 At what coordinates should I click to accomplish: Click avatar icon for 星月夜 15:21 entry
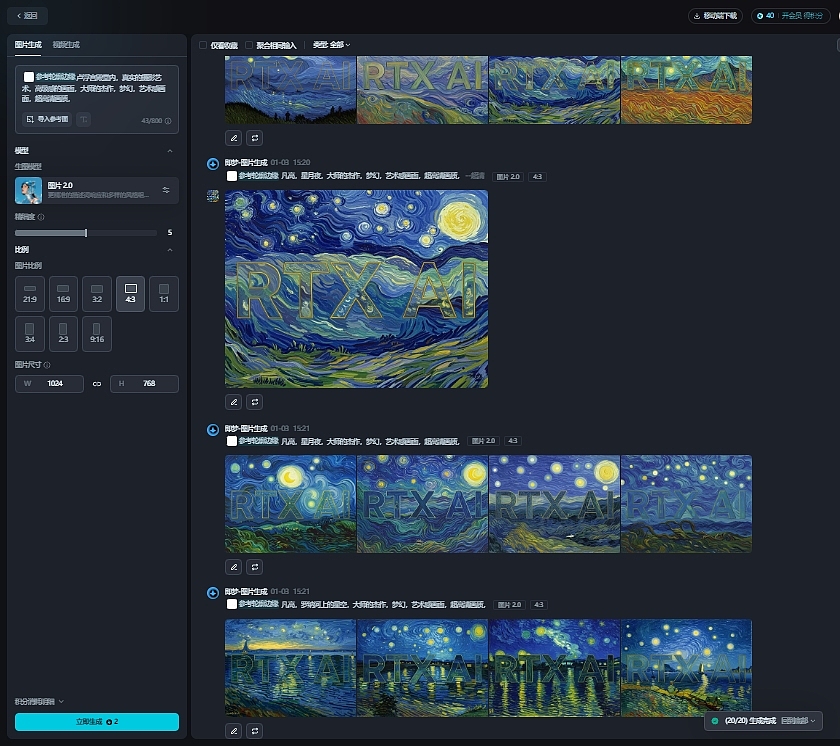213,429
